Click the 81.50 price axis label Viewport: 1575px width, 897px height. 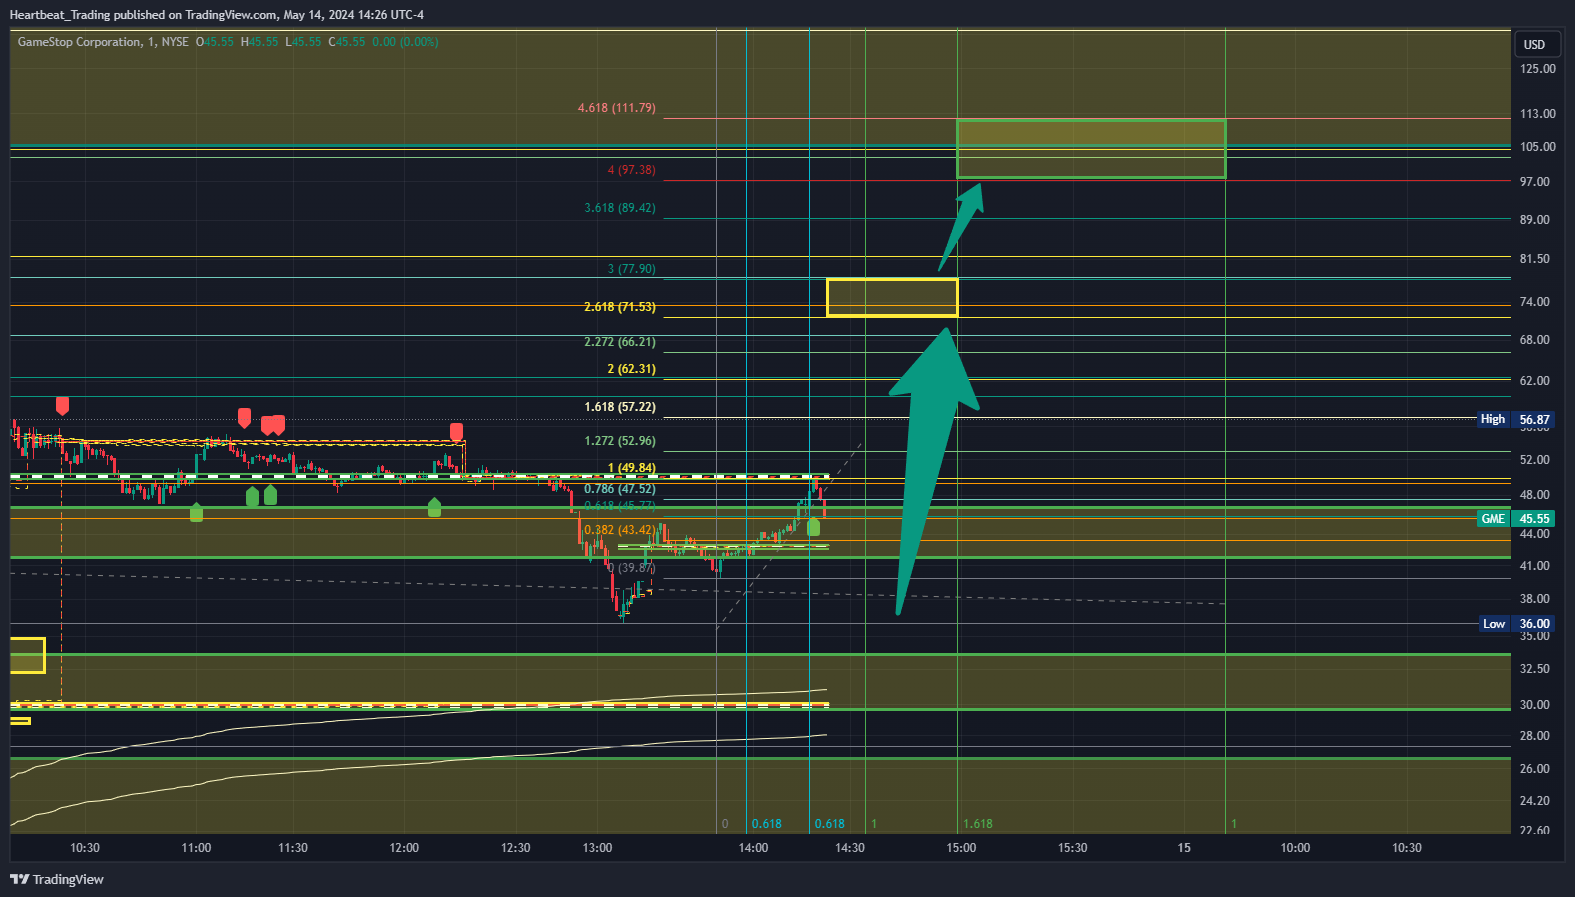click(x=1535, y=259)
